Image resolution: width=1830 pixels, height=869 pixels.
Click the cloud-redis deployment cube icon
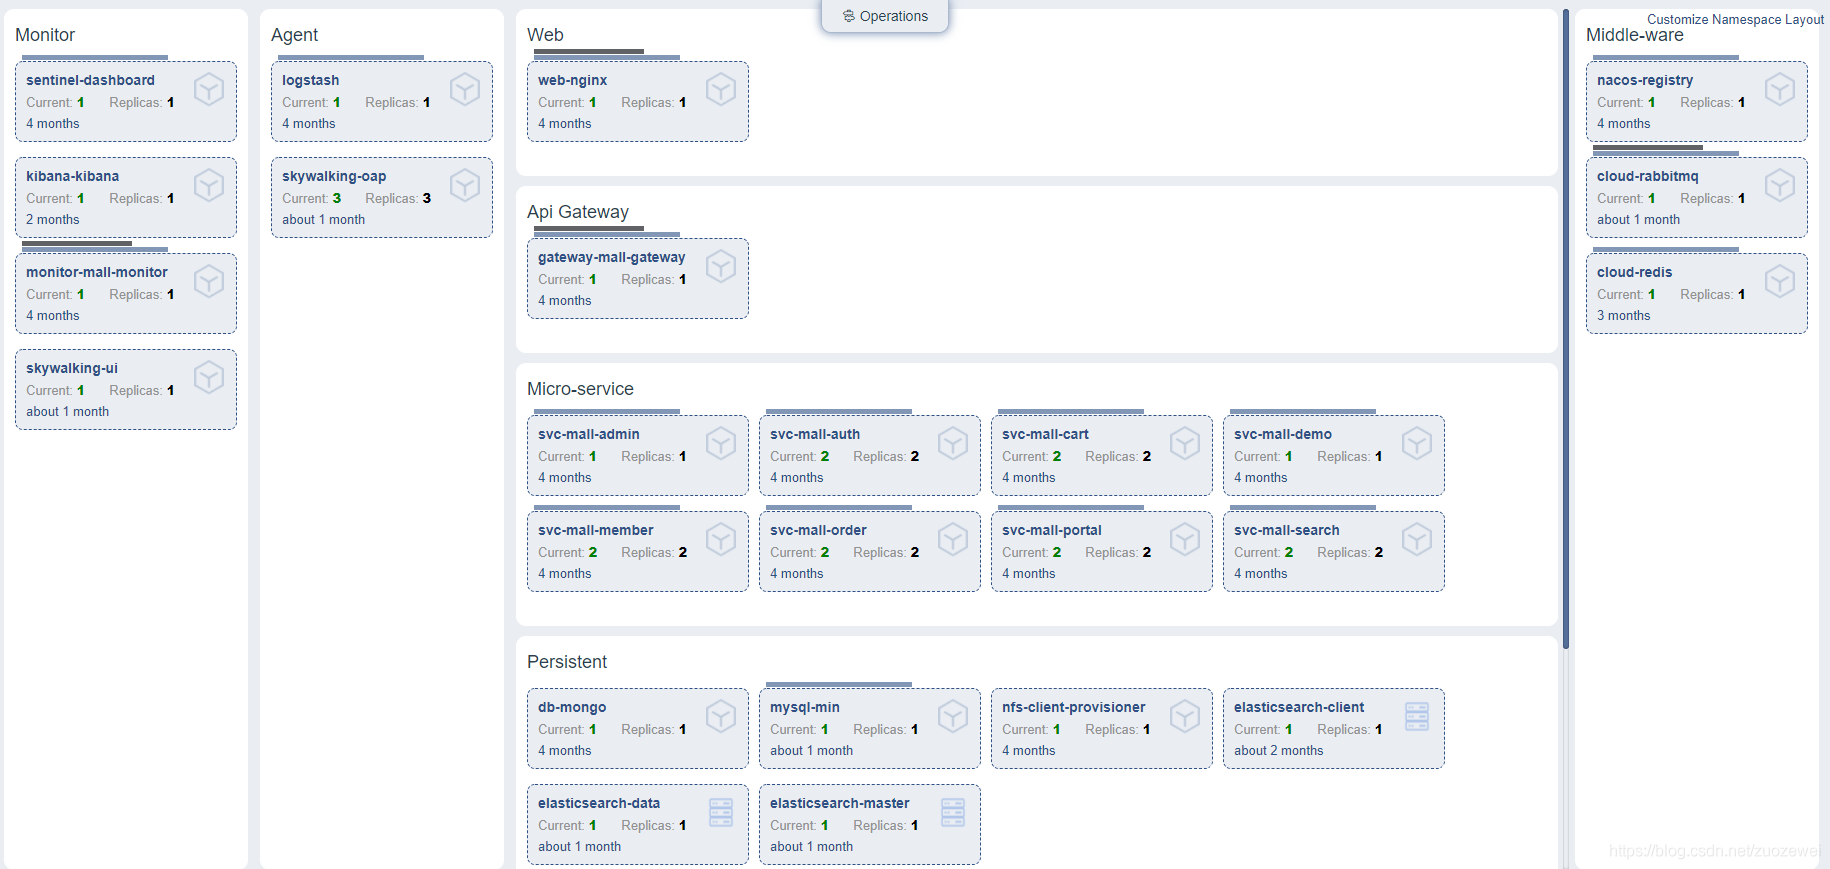click(x=1780, y=282)
